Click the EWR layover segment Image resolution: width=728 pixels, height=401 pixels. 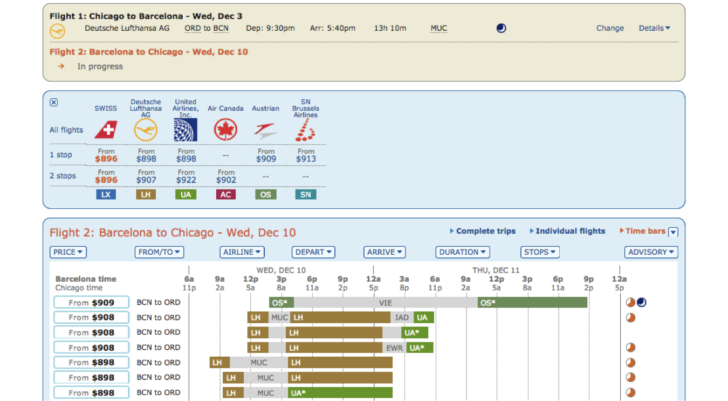394,348
